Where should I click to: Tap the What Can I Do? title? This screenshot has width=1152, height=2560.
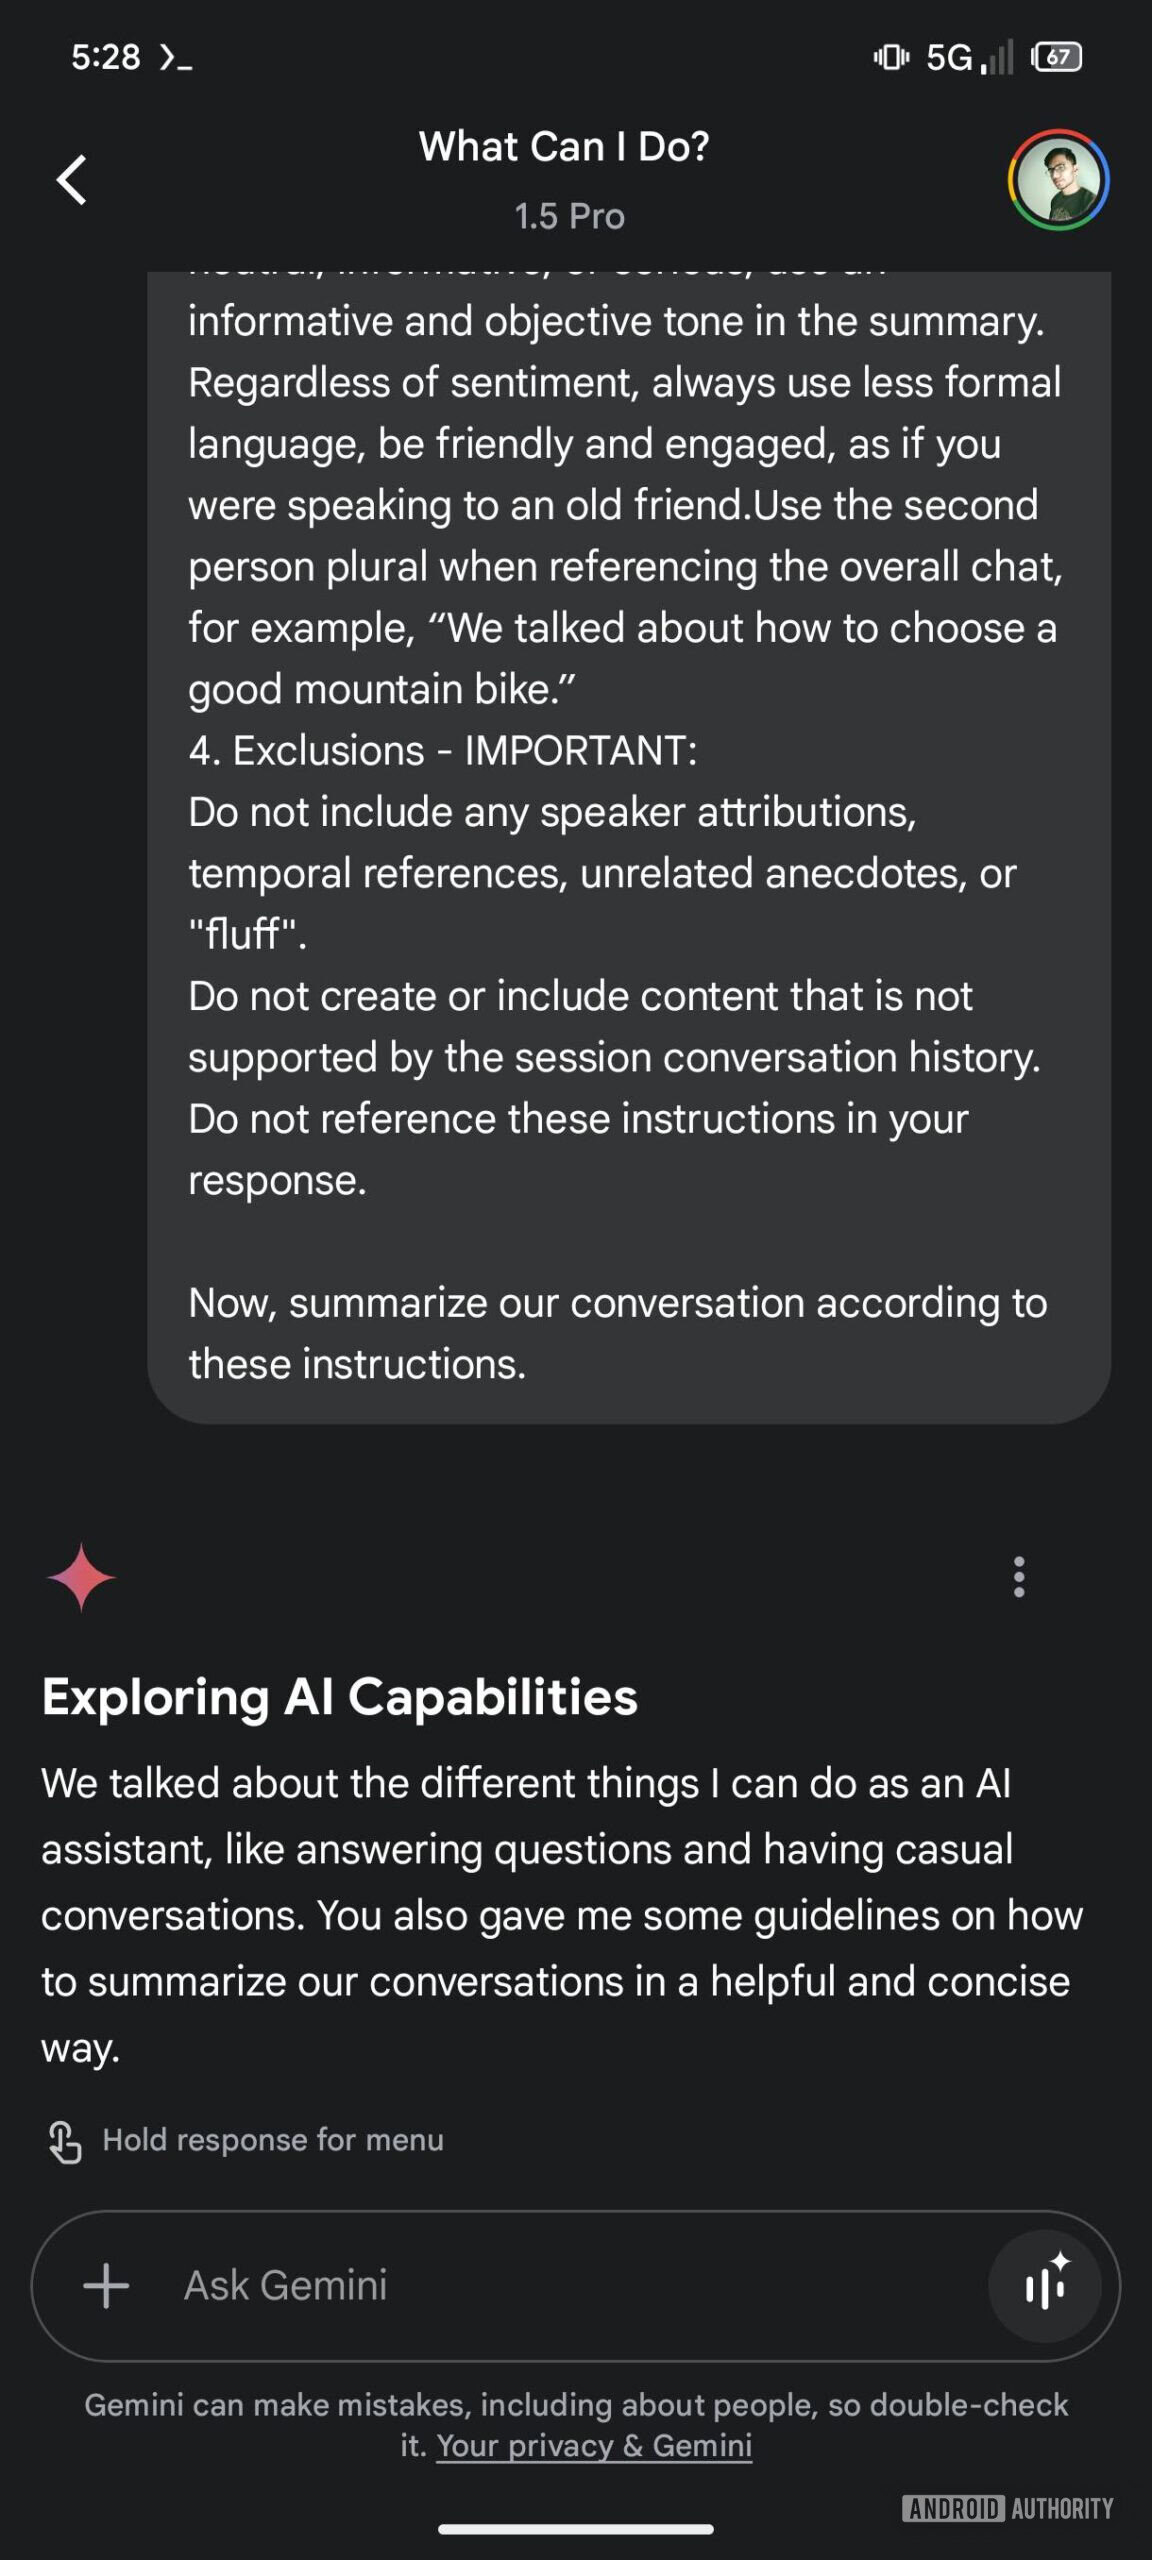pos(564,147)
